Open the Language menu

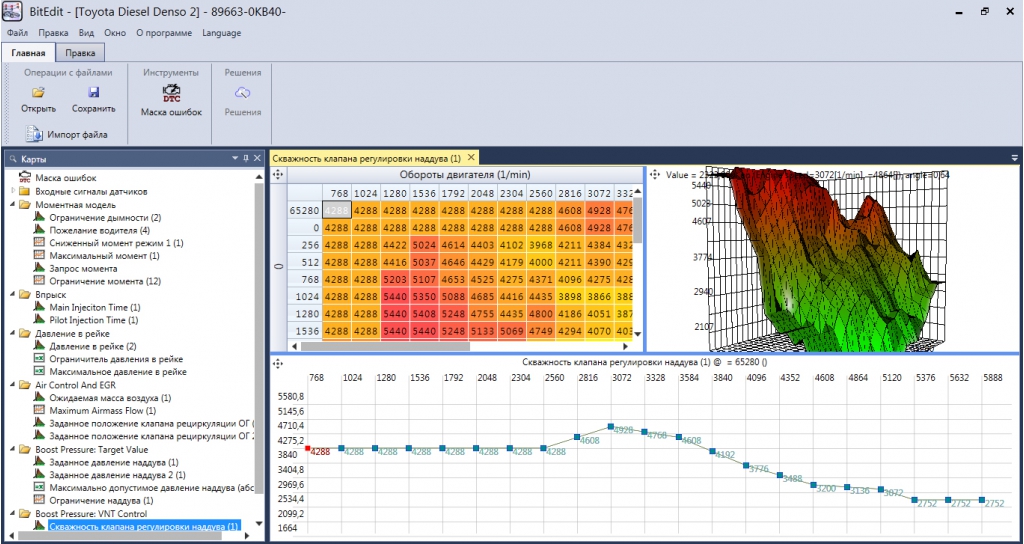click(x=221, y=33)
